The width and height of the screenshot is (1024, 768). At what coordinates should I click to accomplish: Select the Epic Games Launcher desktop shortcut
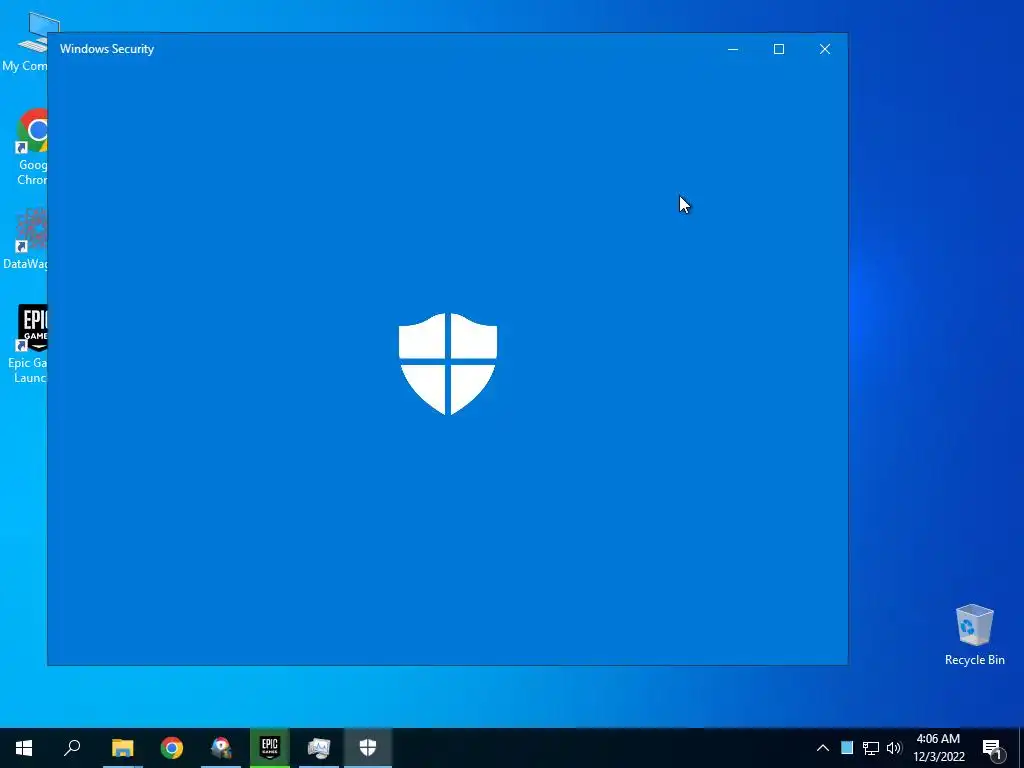[28, 344]
